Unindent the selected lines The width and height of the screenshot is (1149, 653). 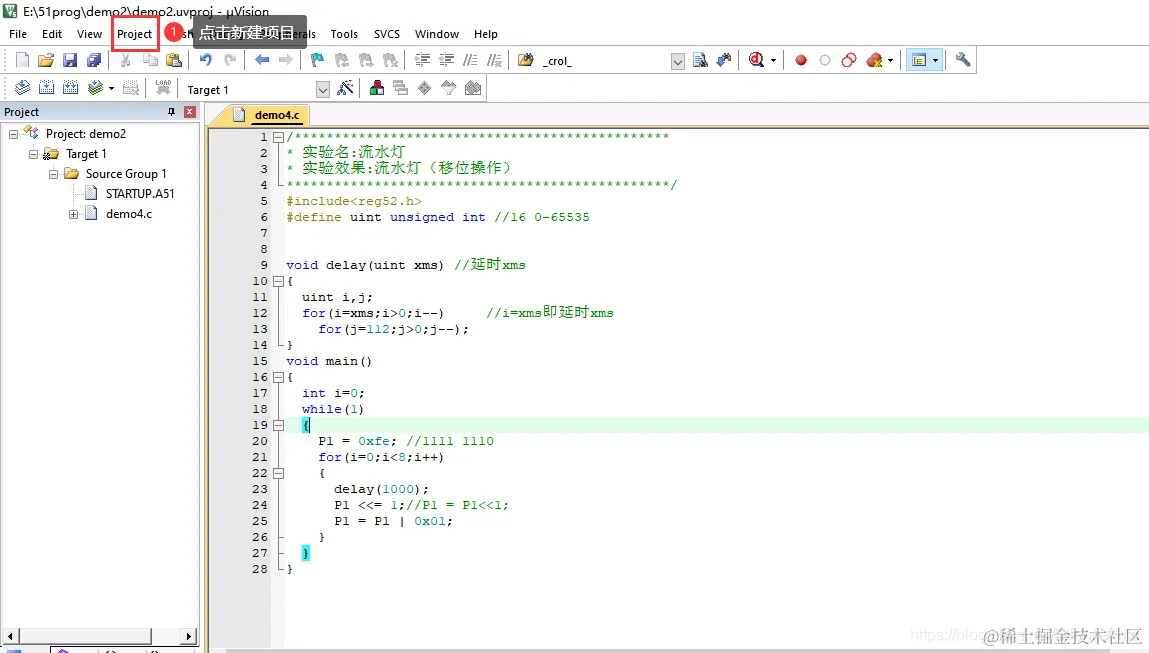[446, 60]
